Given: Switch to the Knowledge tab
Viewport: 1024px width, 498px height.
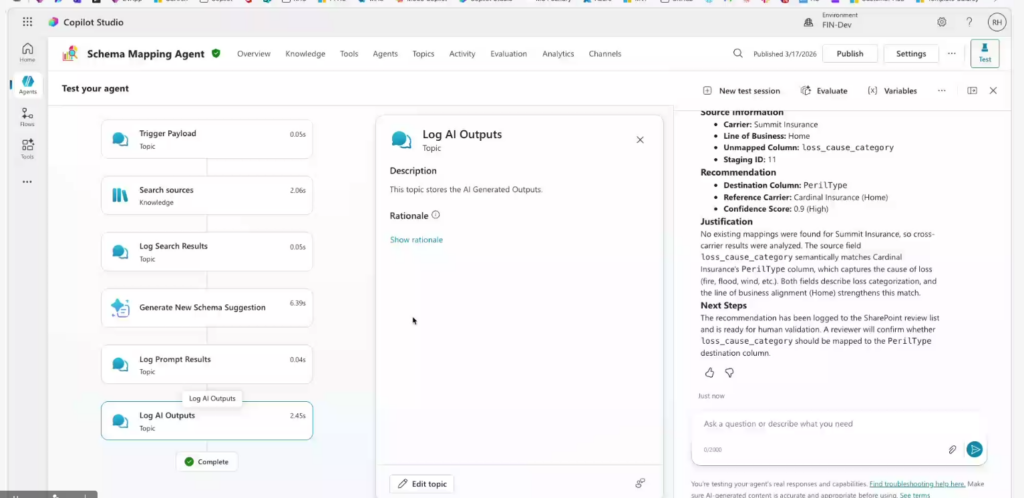Looking at the screenshot, I should coord(305,54).
